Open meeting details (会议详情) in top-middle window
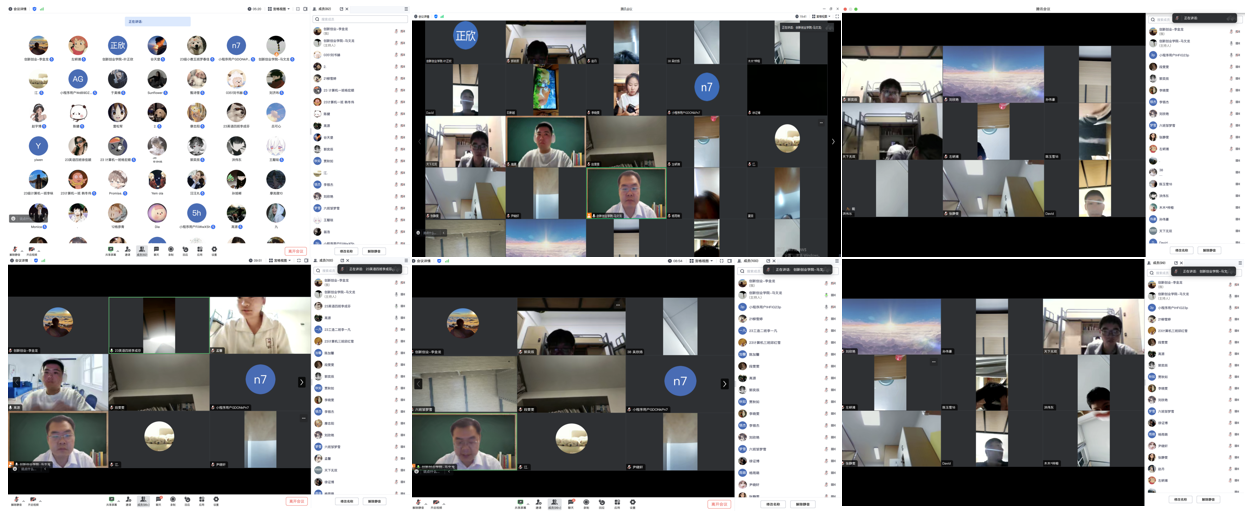The width and height of the screenshot is (1252, 511). coord(423,17)
